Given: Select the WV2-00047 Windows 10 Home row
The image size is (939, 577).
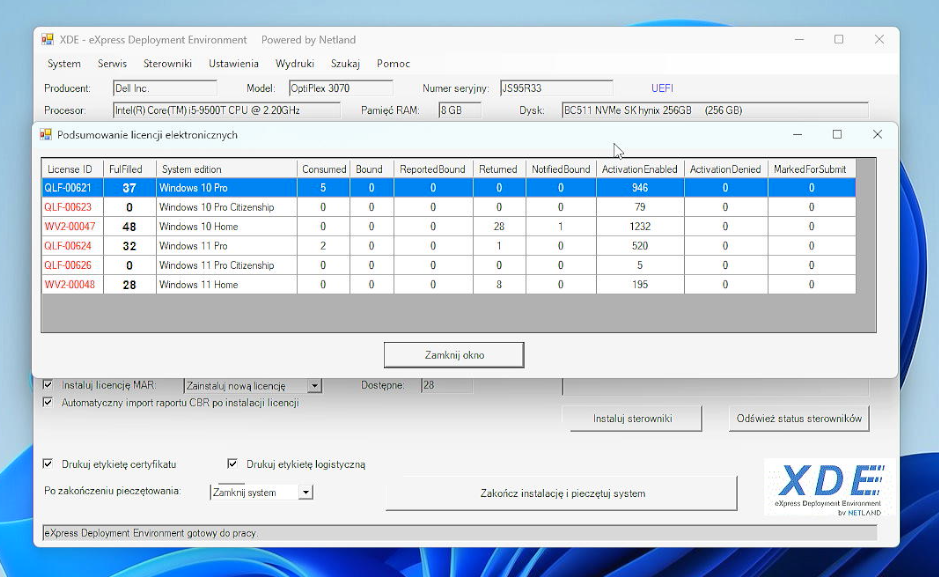Looking at the screenshot, I should point(198,227).
